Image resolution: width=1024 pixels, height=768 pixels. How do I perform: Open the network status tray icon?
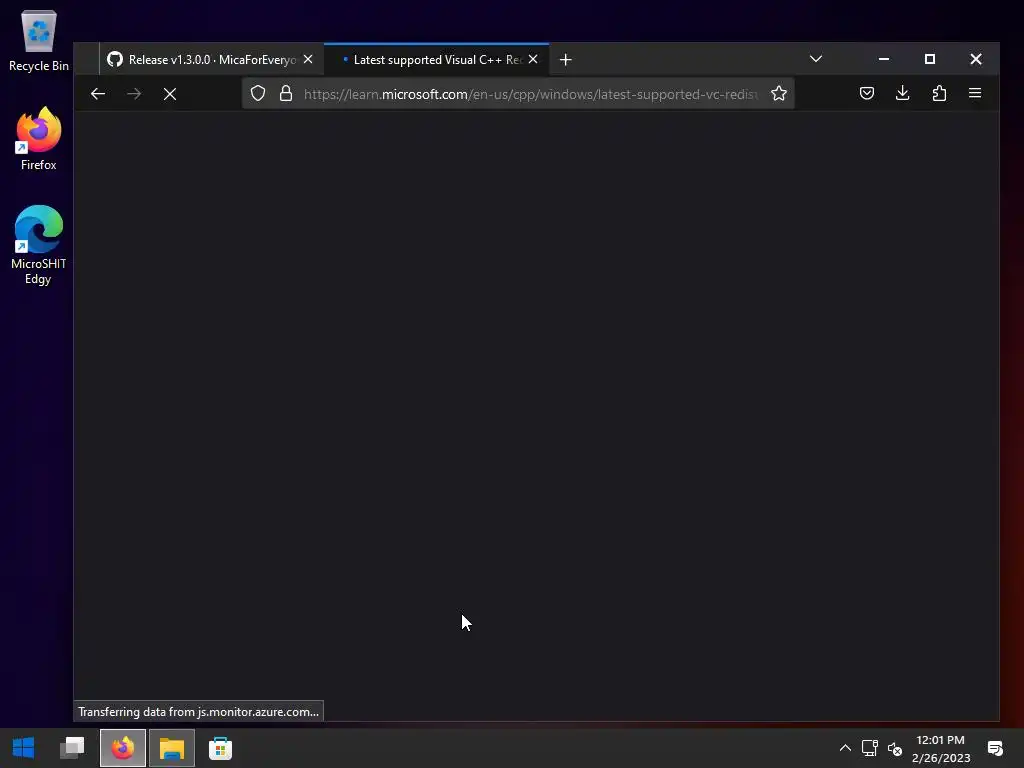(869, 748)
